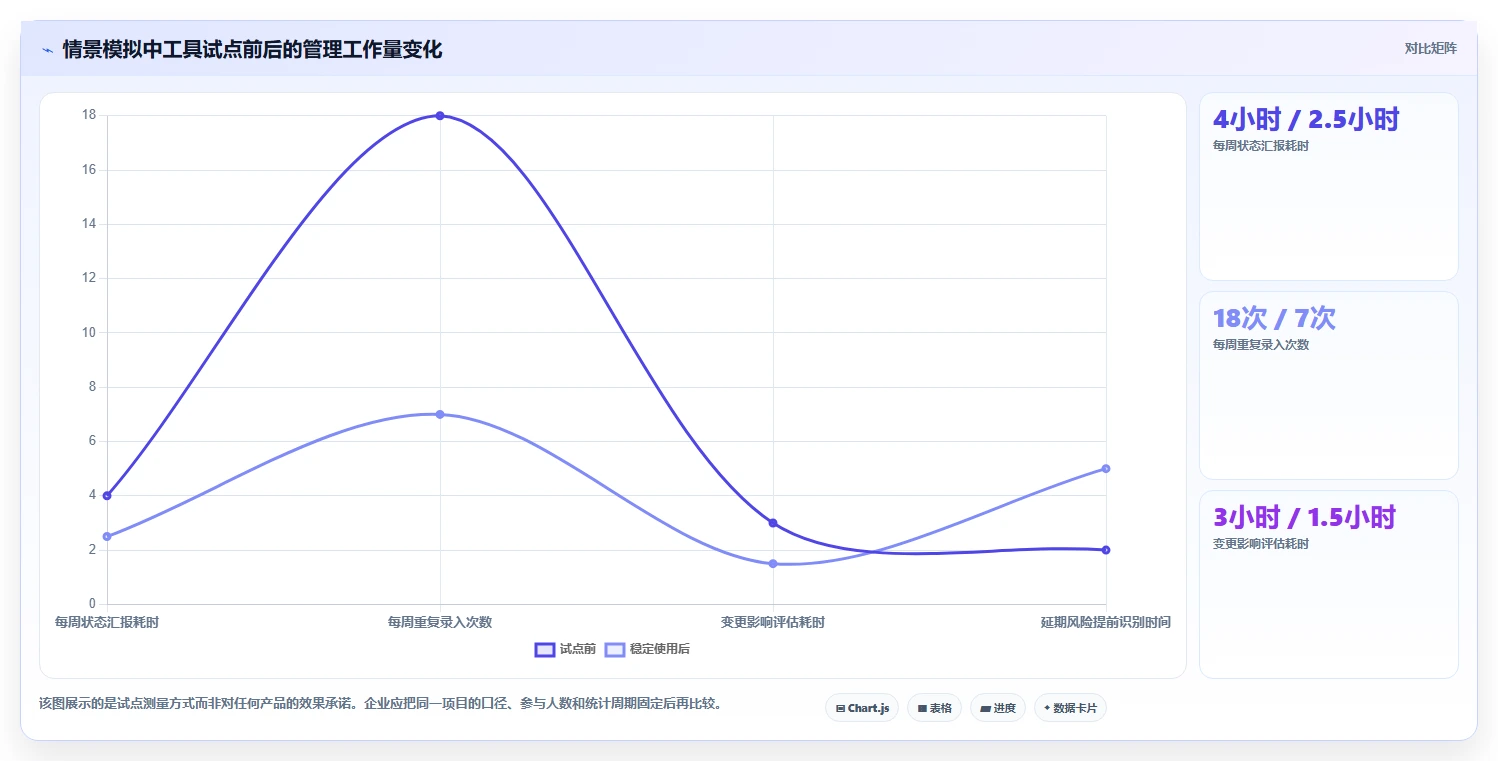Click the y-axis tick label 18

tap(89, 115)
